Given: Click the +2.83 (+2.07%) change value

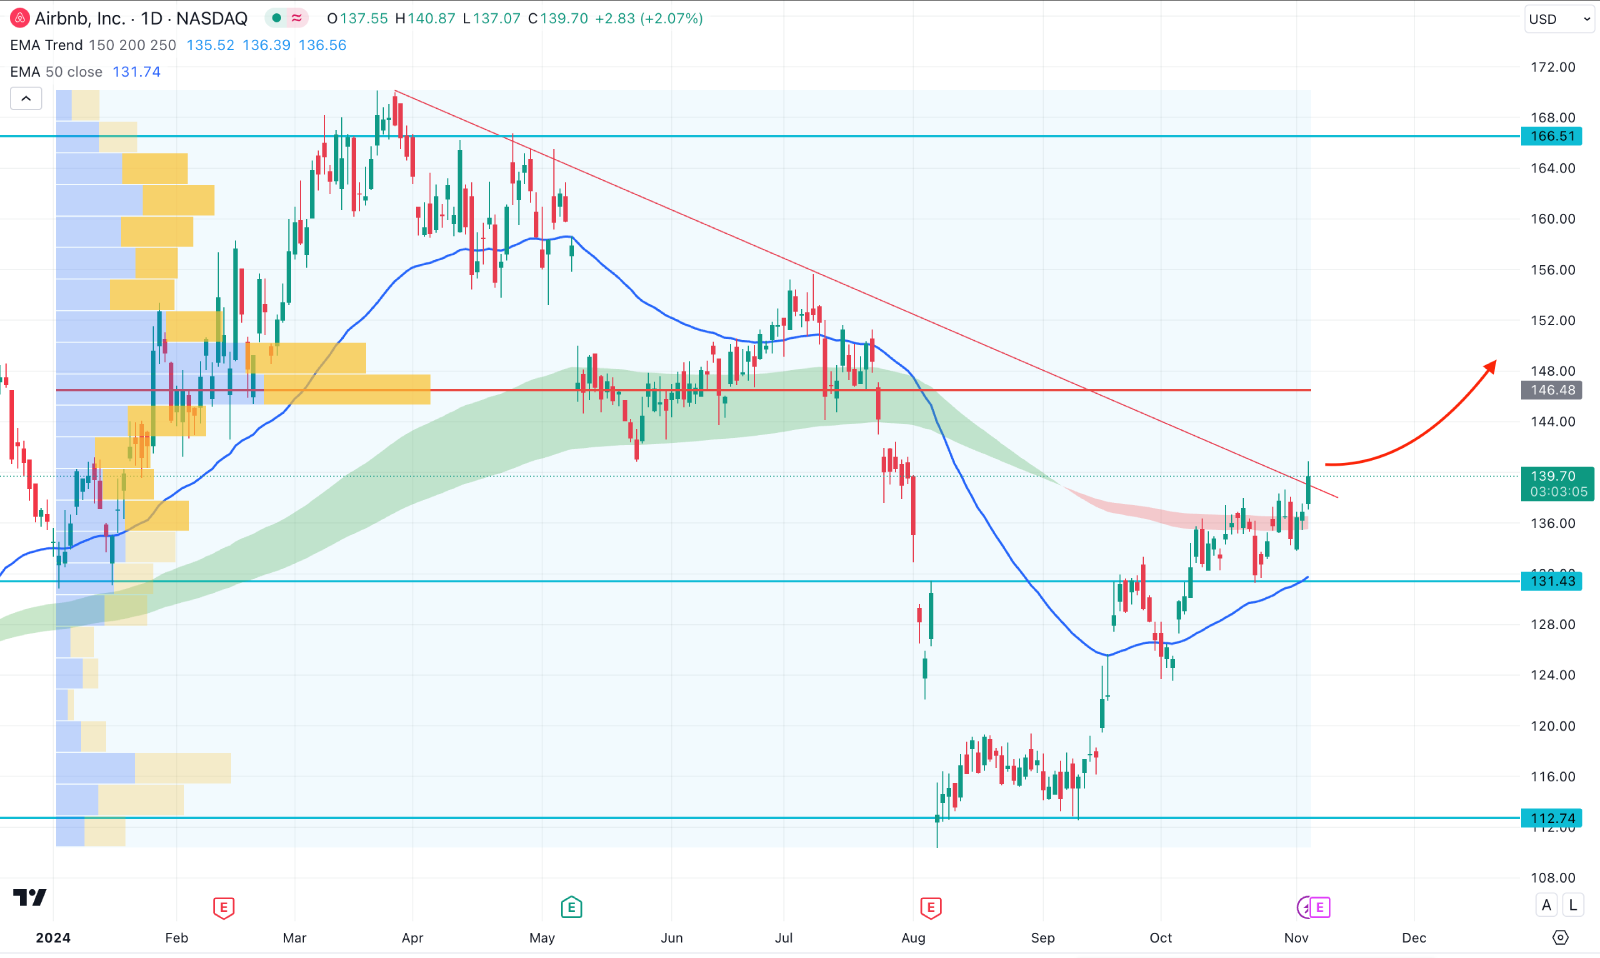Looking at the screenshot, I should pos(649,18).
